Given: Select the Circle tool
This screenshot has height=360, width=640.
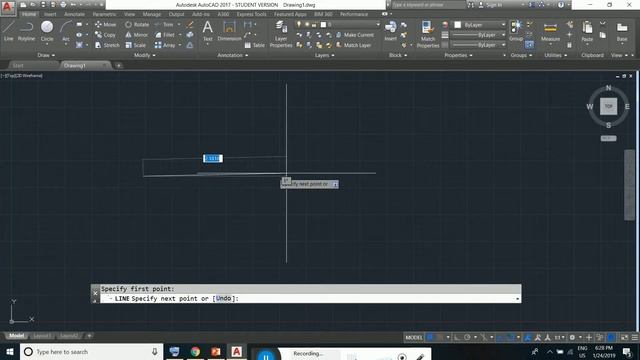Looking at the screenshot, I should point(47,31).
